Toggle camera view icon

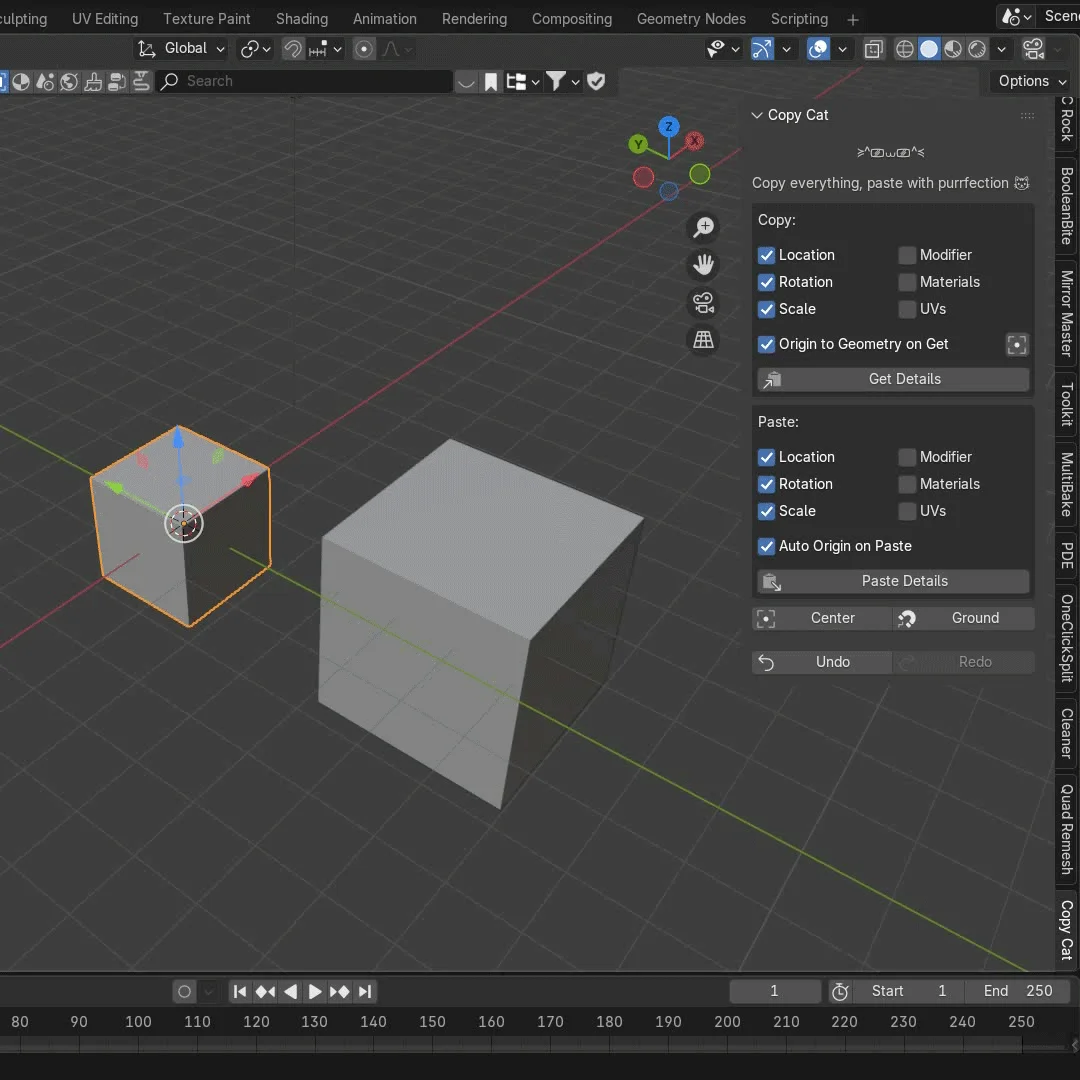(704, 303)
